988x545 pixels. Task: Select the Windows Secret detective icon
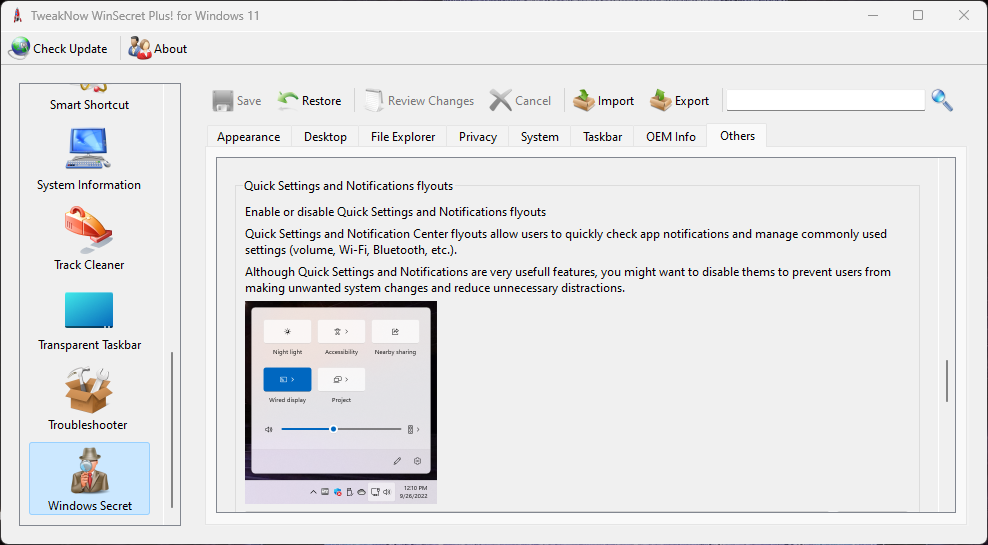point(89,471)
